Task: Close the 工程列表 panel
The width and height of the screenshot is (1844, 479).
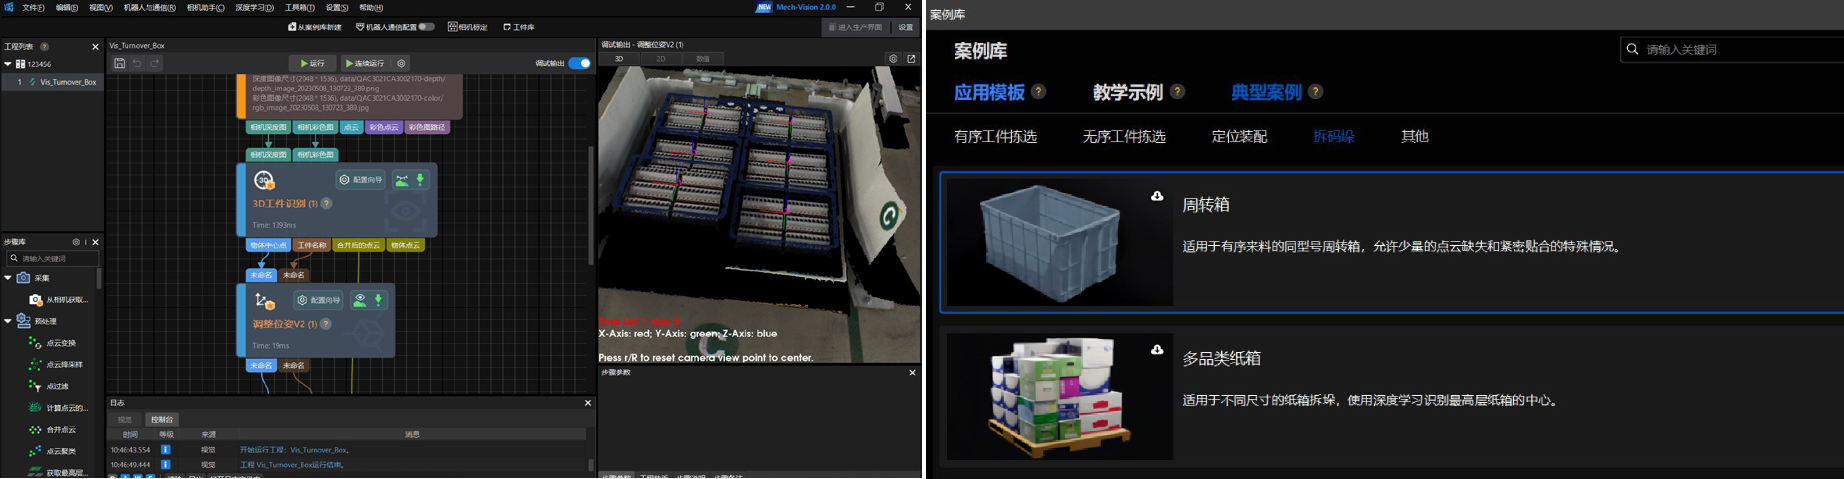Action: tap(95, 46)
